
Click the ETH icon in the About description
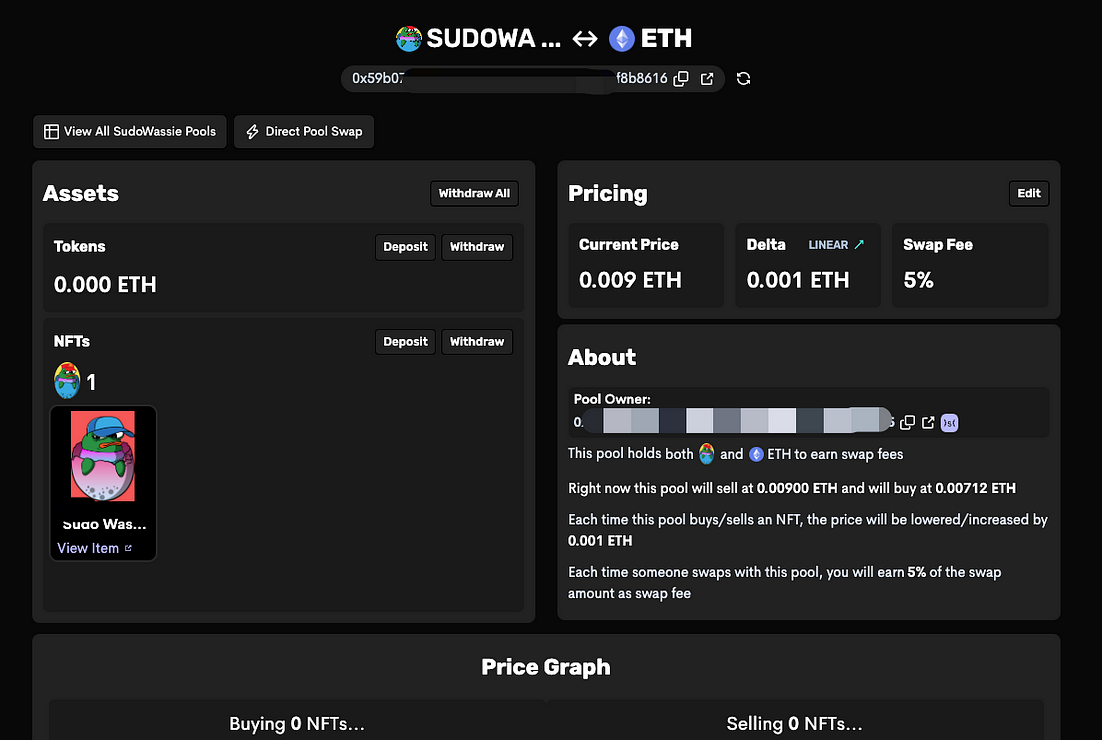(x=756, y=454)
